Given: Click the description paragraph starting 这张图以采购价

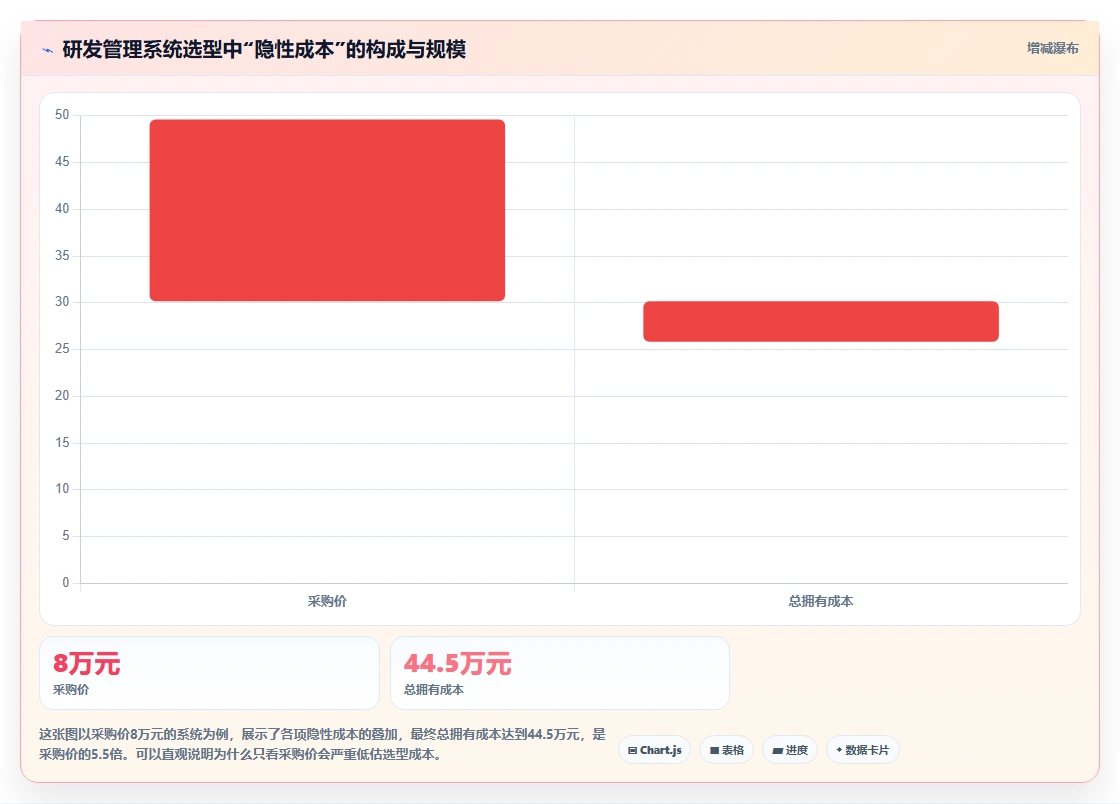Looking at the screenshot, I should pyautogui.click(x=322, y=744).
